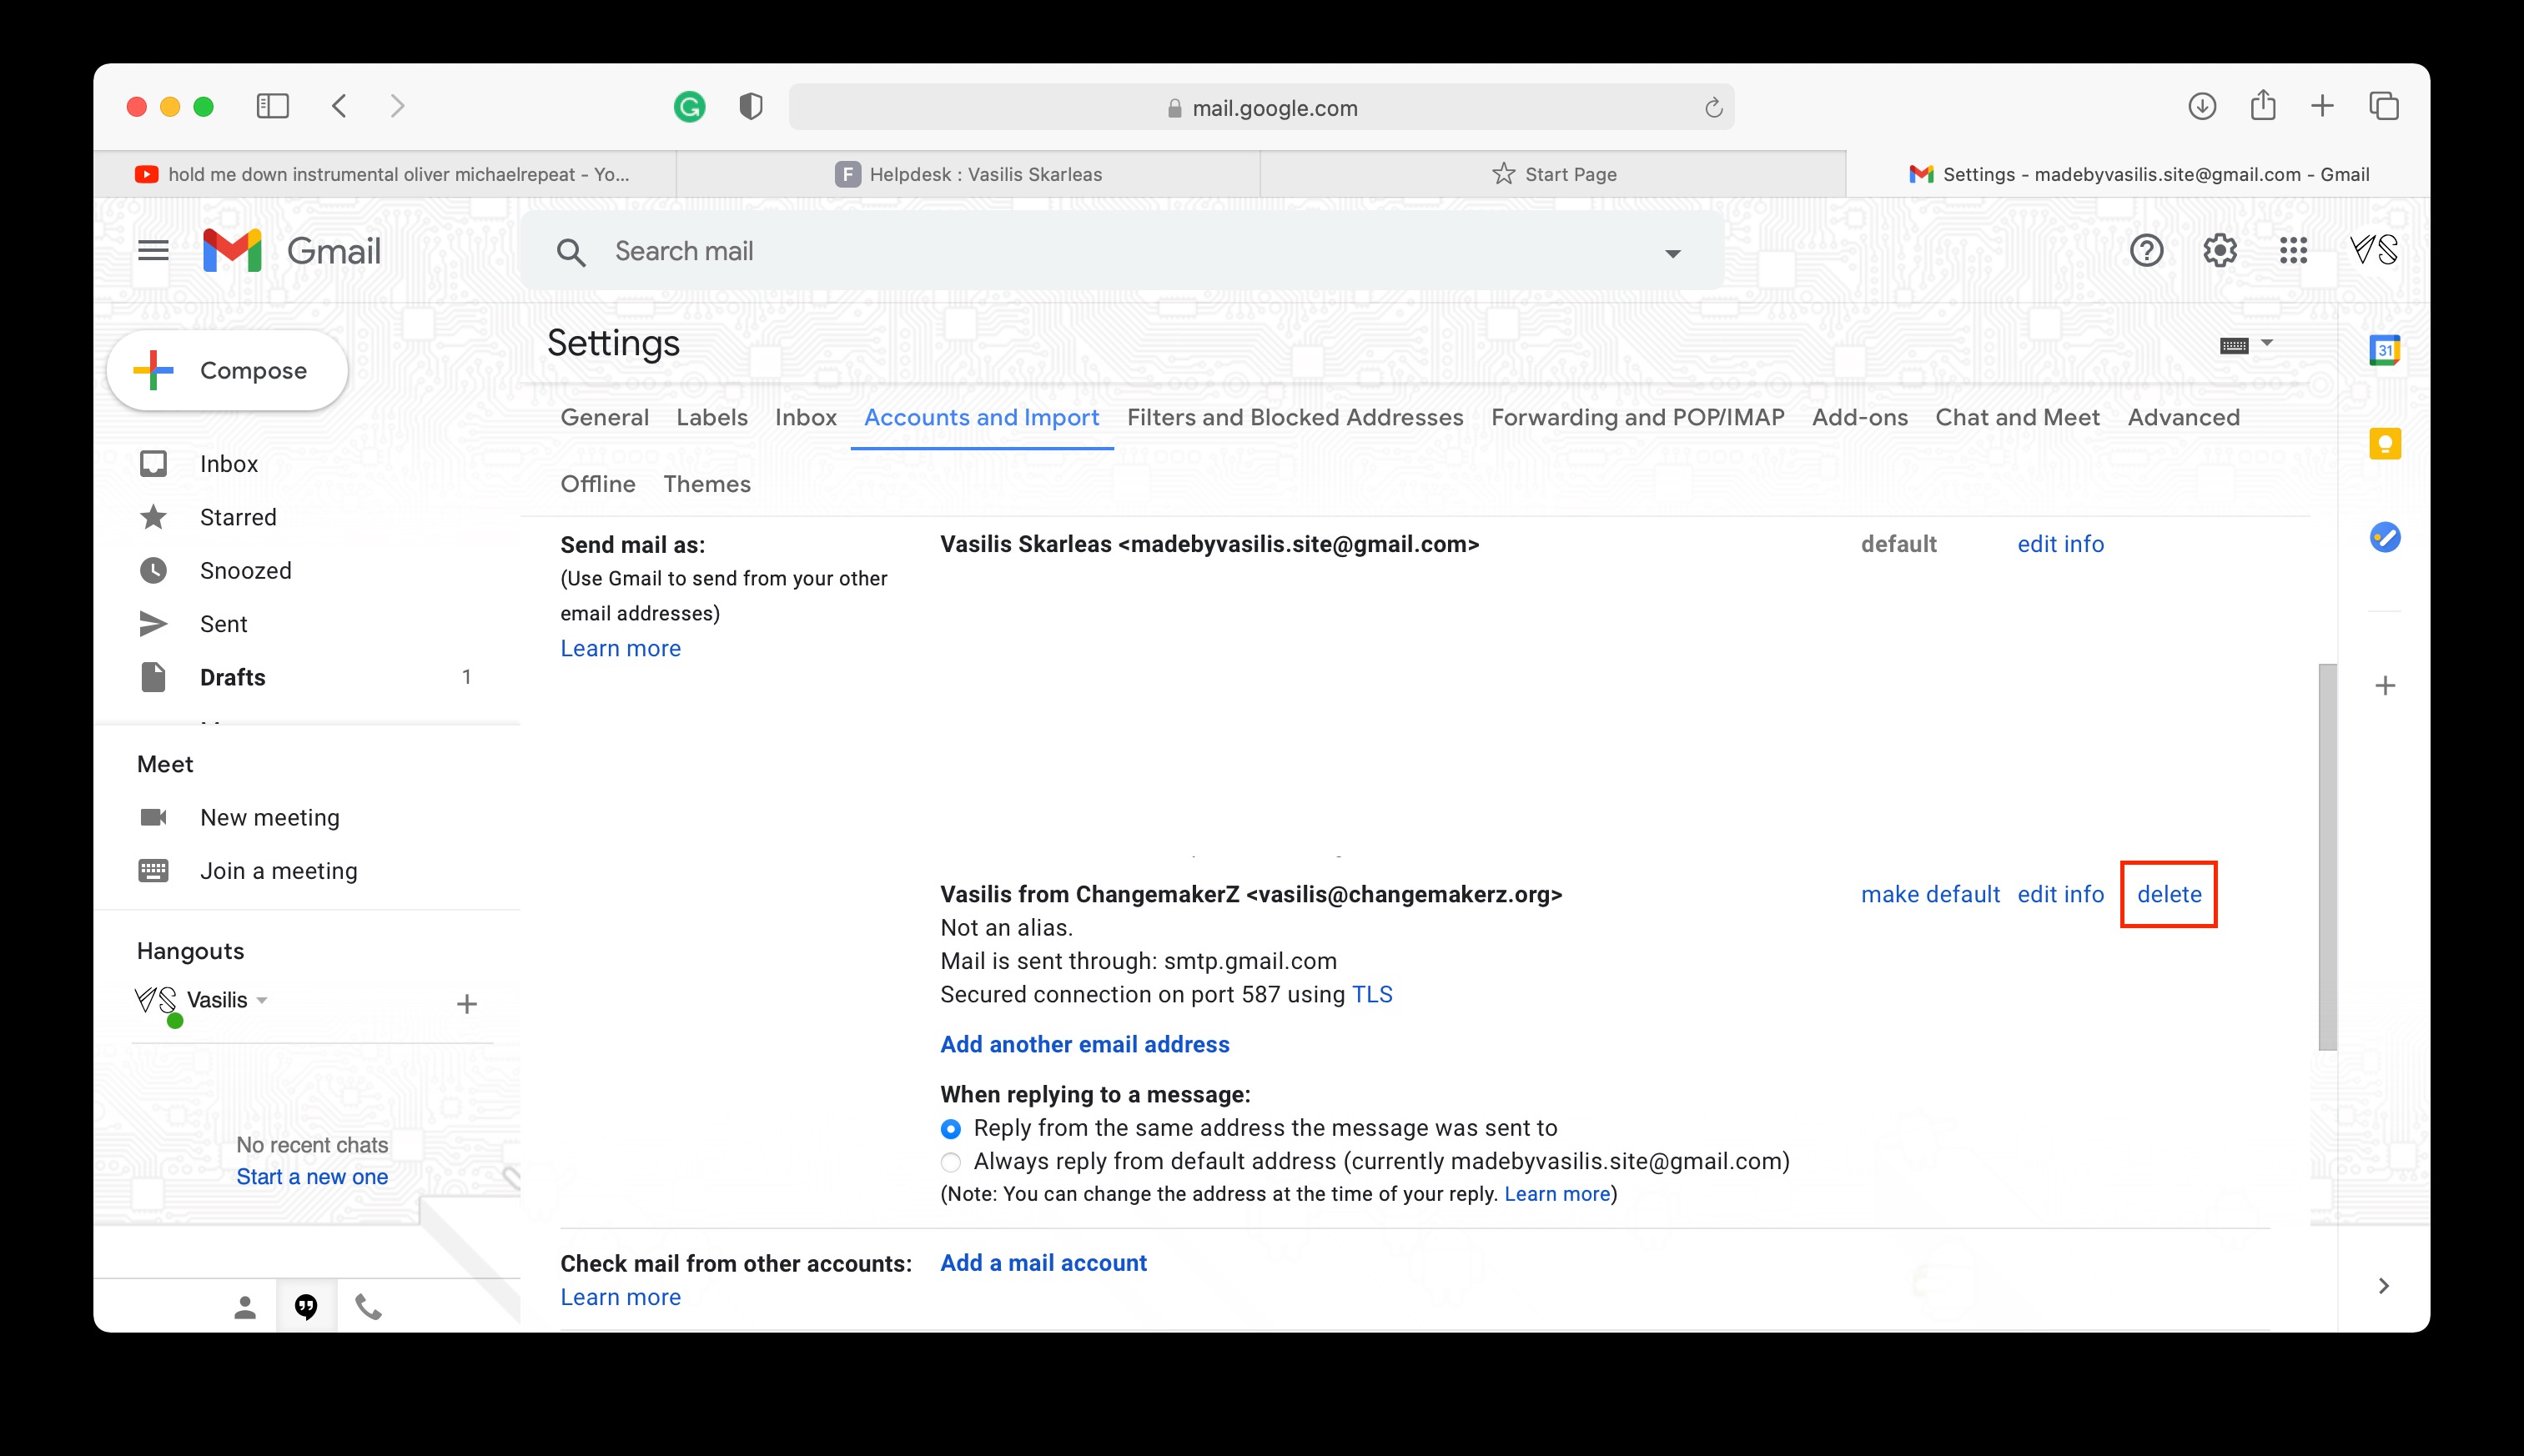Screen dimensions: 2524x1456
Task: Select Reply from the same address option
Action: (951, 1129)
